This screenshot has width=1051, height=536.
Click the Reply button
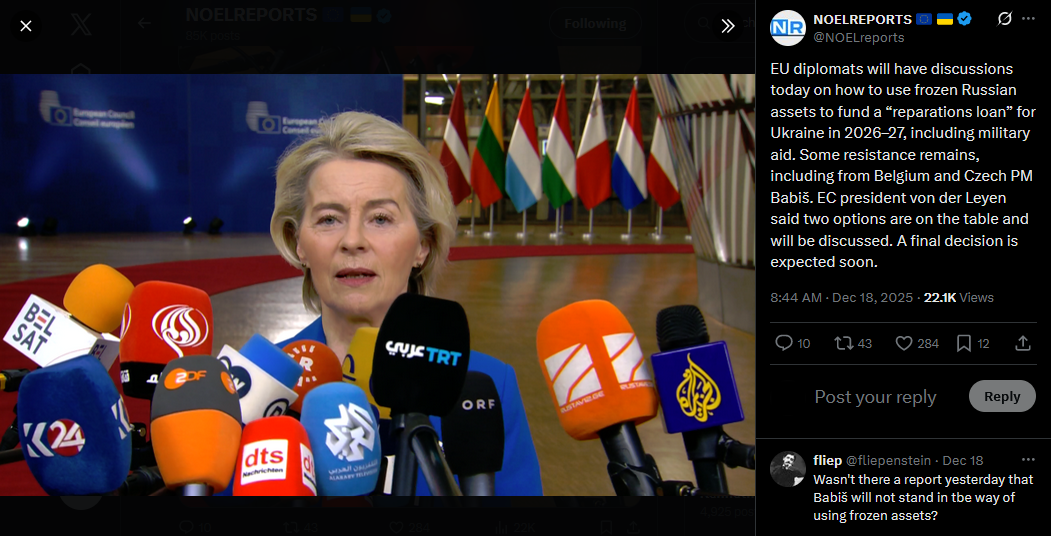pos(1002,396)
